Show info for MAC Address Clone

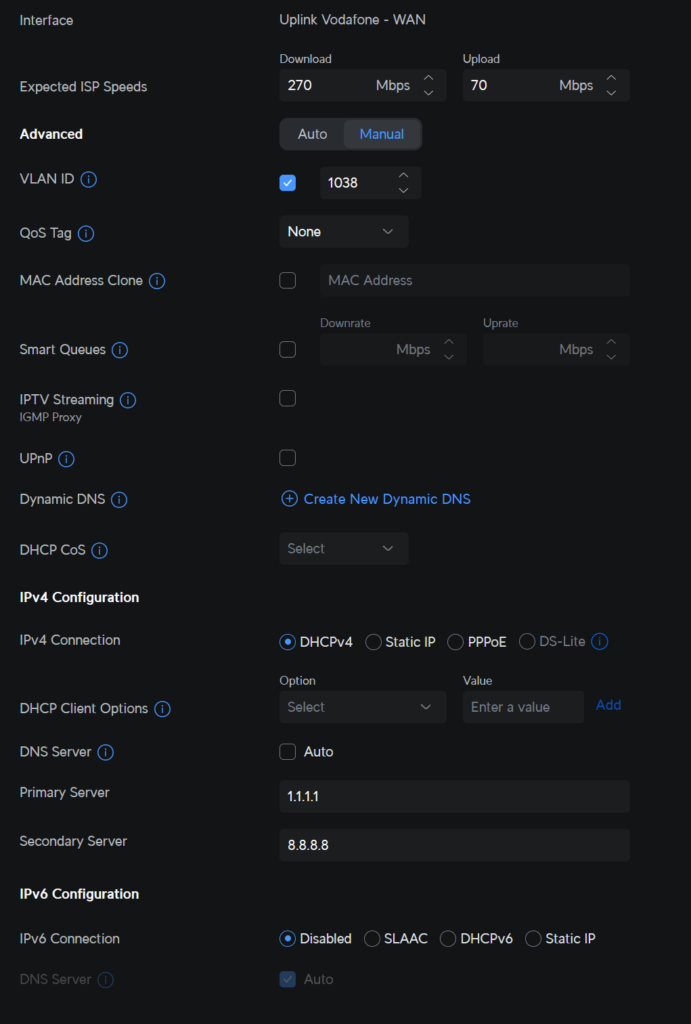[x=157, y=281]
